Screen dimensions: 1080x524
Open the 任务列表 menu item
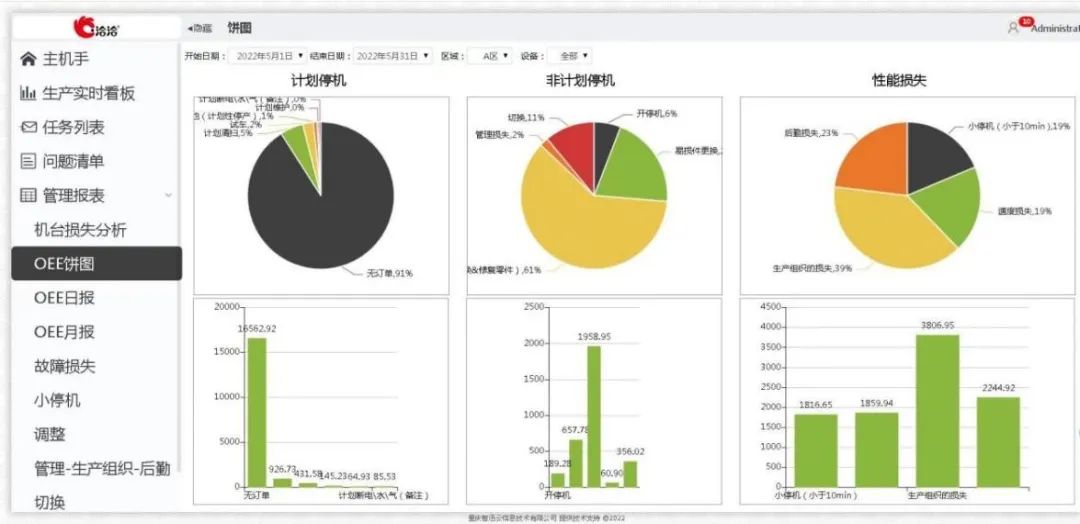point(73,127)
